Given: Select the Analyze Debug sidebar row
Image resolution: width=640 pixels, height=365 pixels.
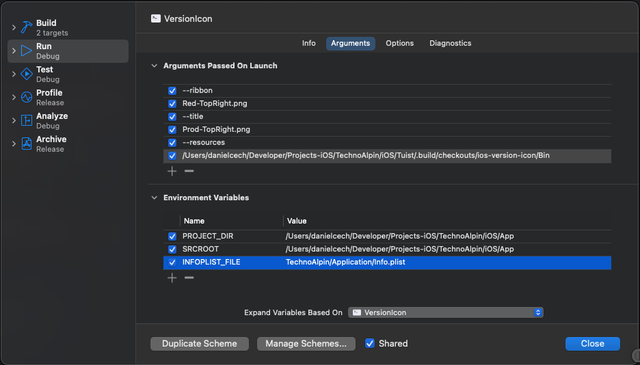Looking at the screenshot, I should (68, 121).
